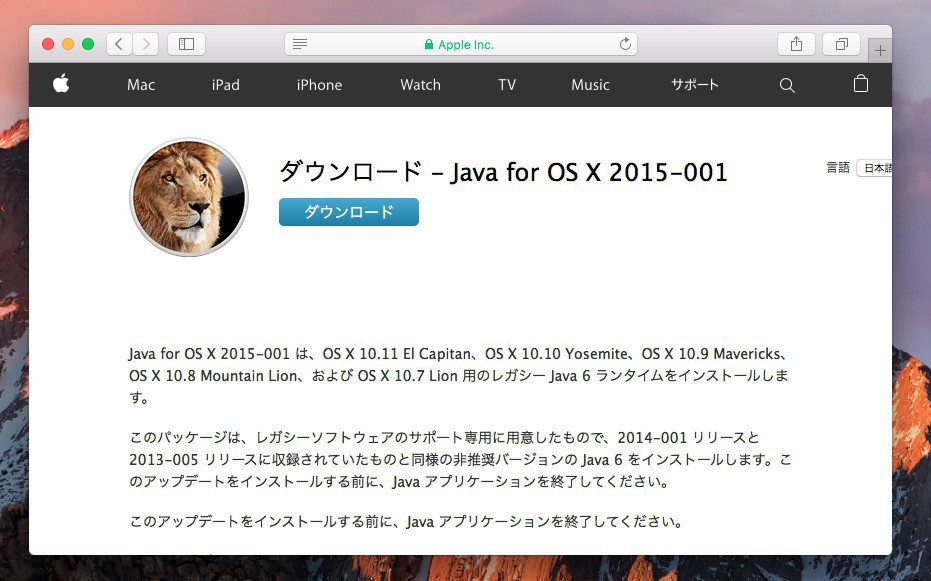Open the iPad menu item
Screen dimensions: 931x581
pyautogui.click(x=226, y=85)
